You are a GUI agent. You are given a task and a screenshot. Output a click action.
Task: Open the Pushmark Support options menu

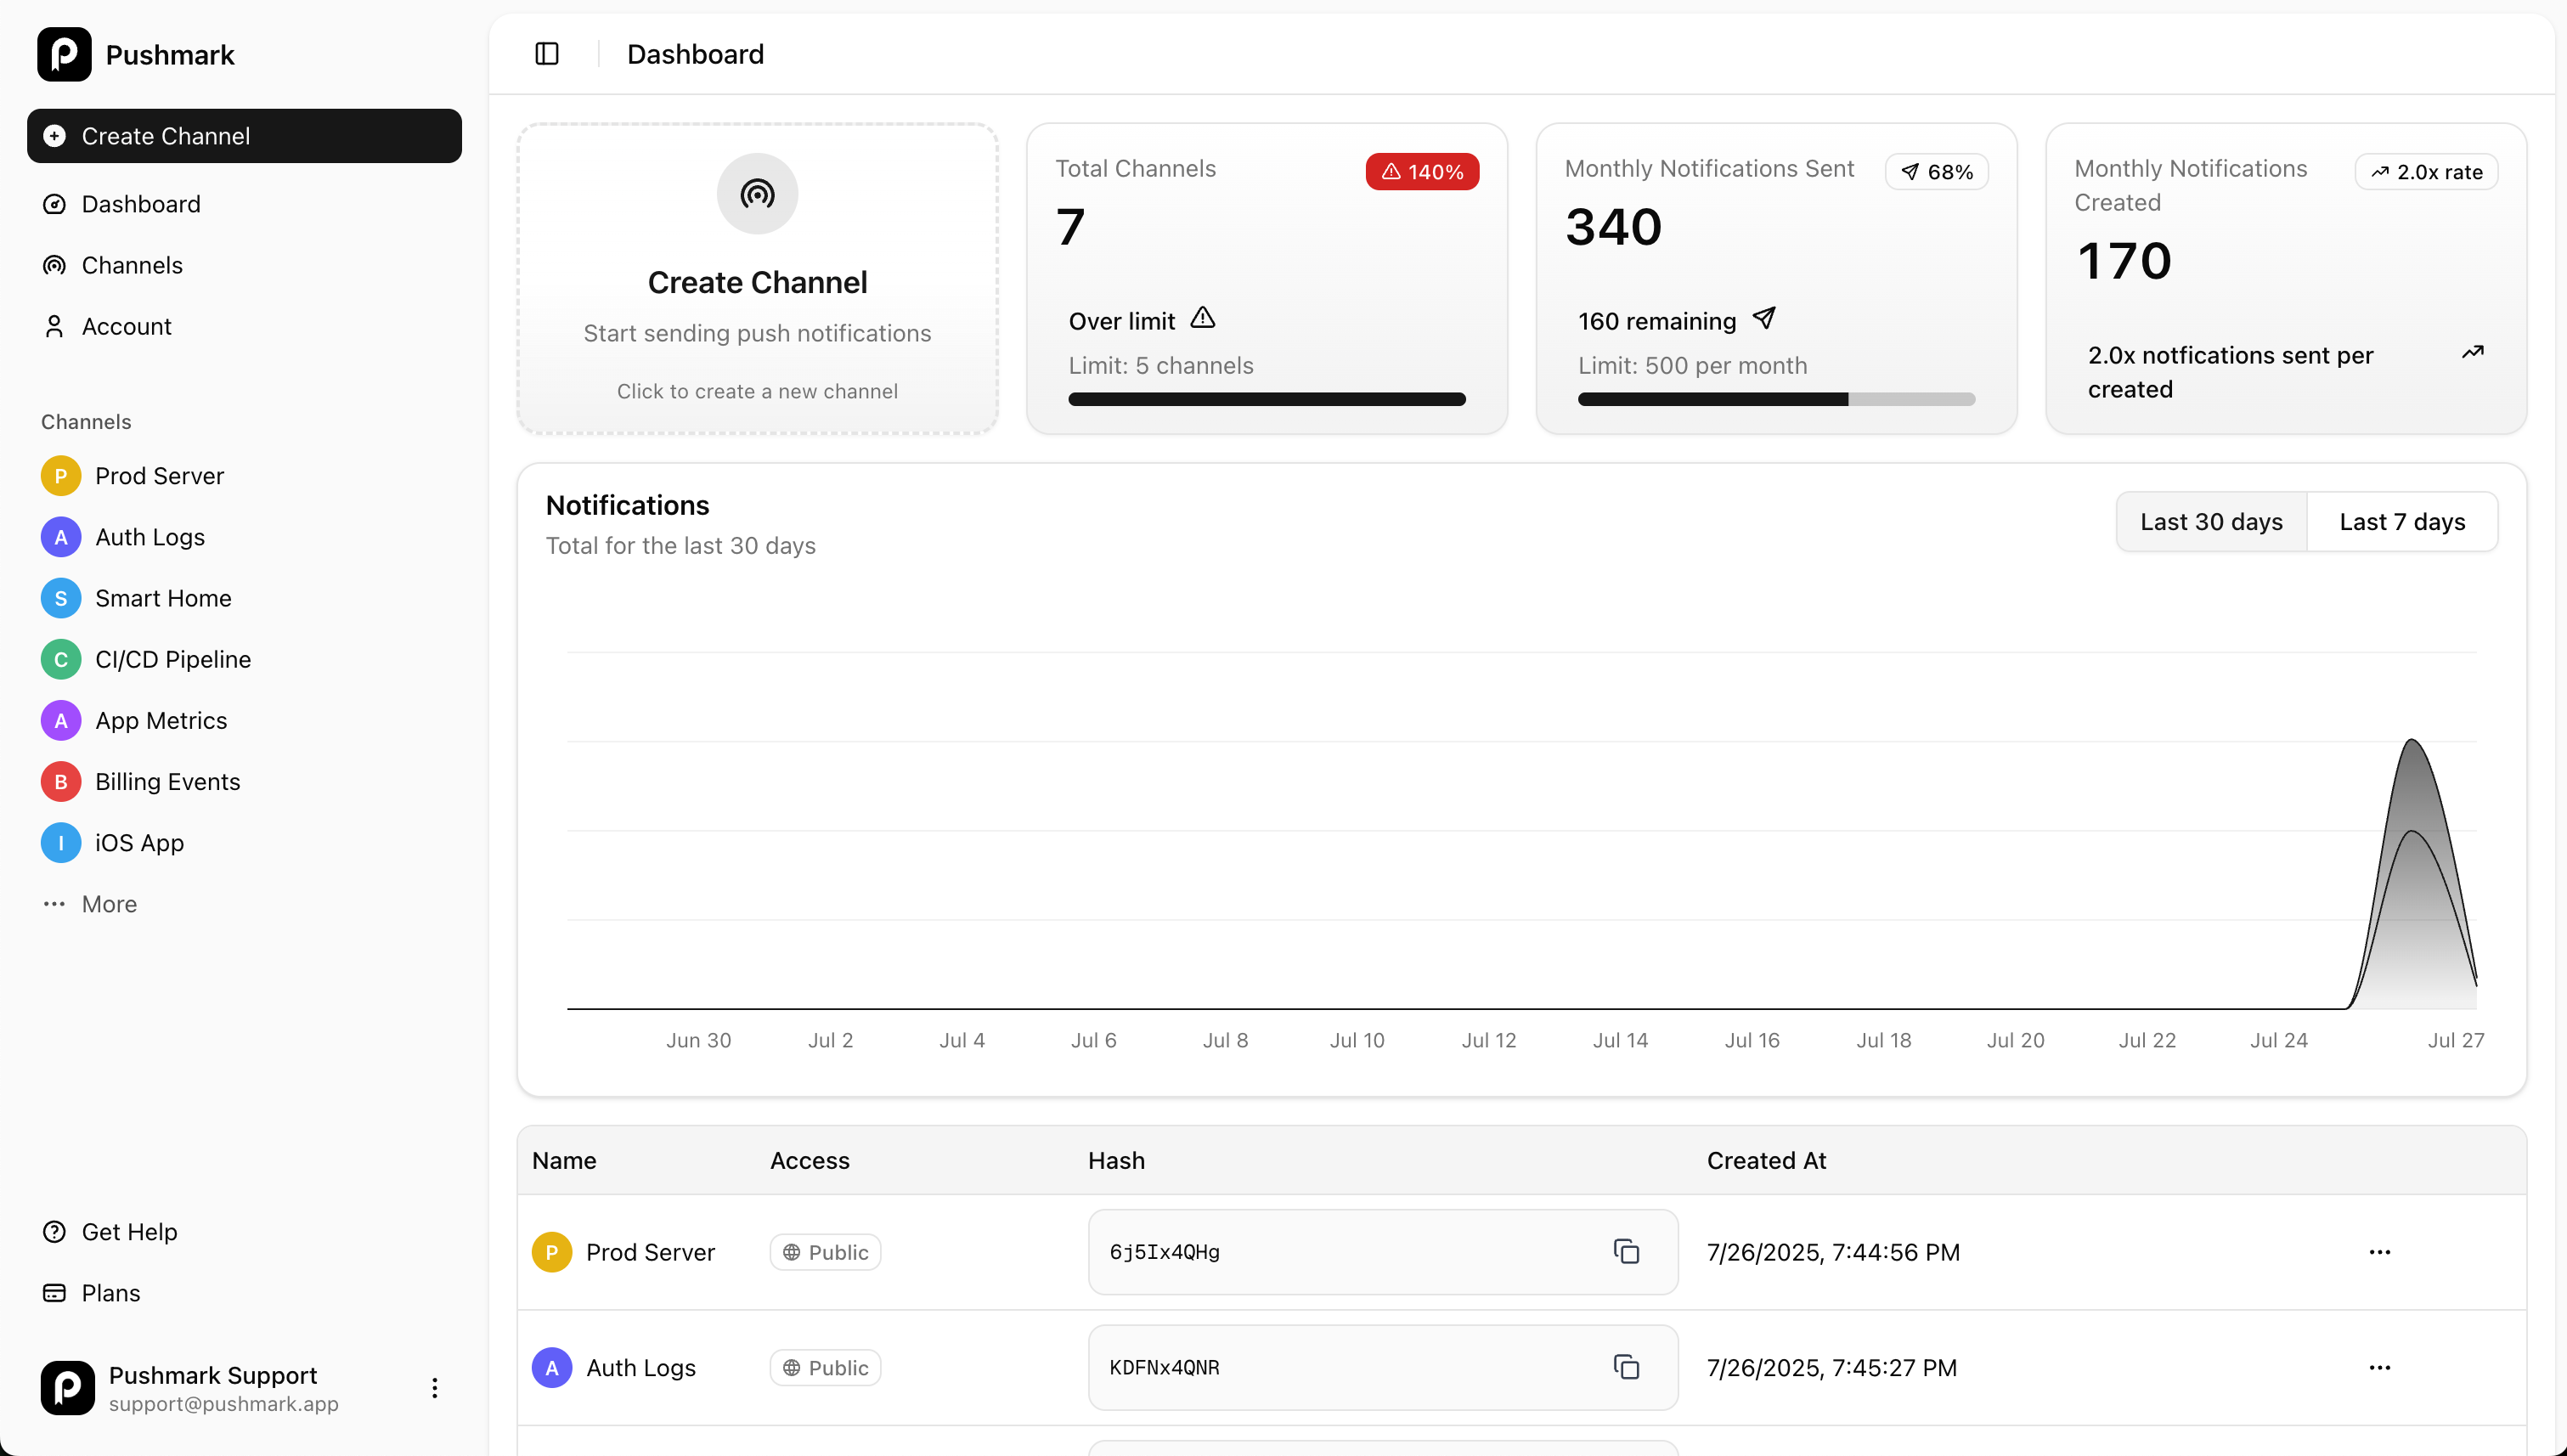point(435,1388)
